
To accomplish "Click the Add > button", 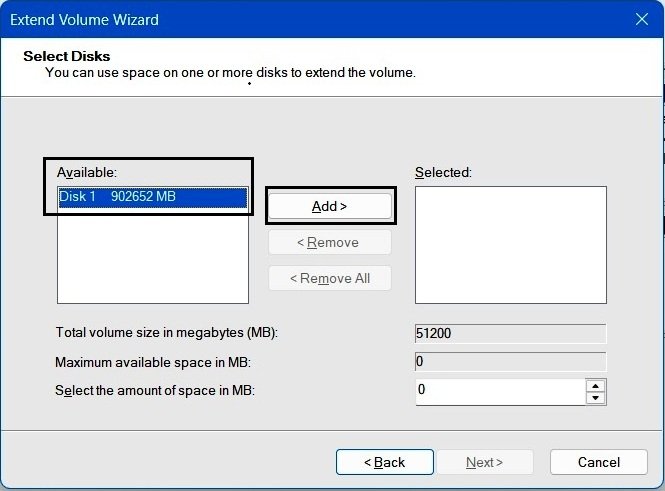I will [x=330, y=206].
